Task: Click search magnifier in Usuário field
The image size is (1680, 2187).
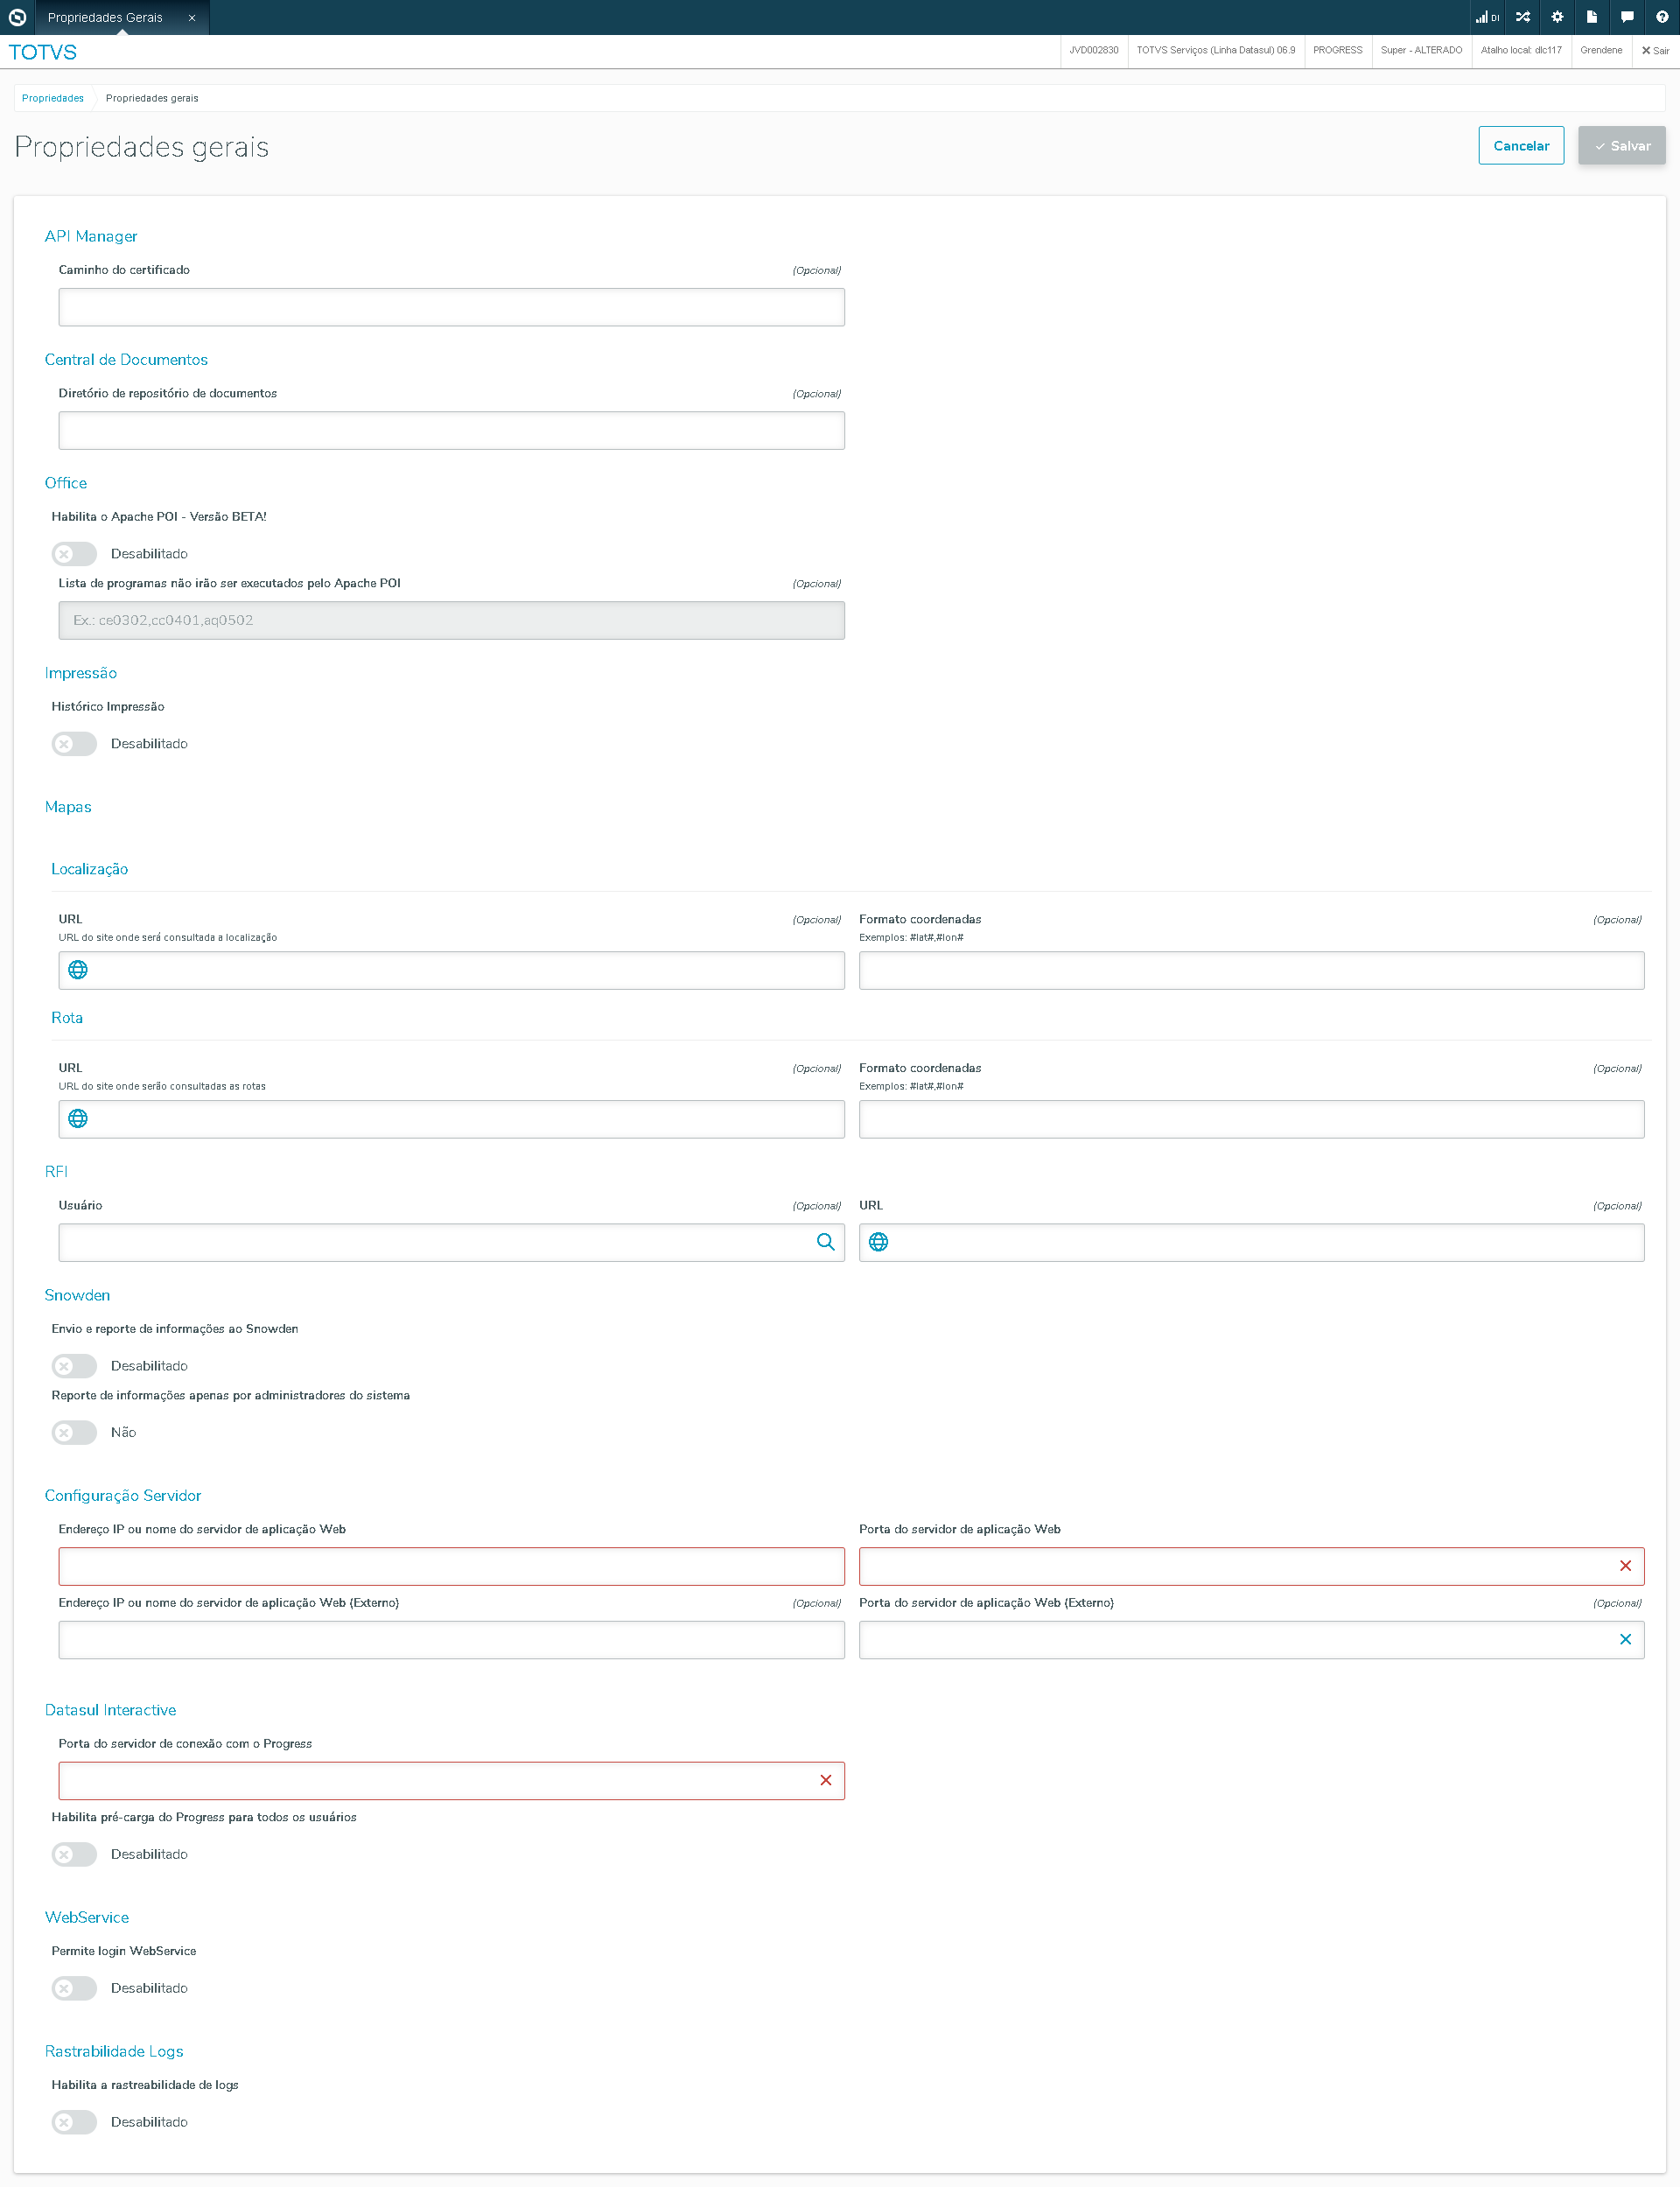Action: tap(825, 1242)
